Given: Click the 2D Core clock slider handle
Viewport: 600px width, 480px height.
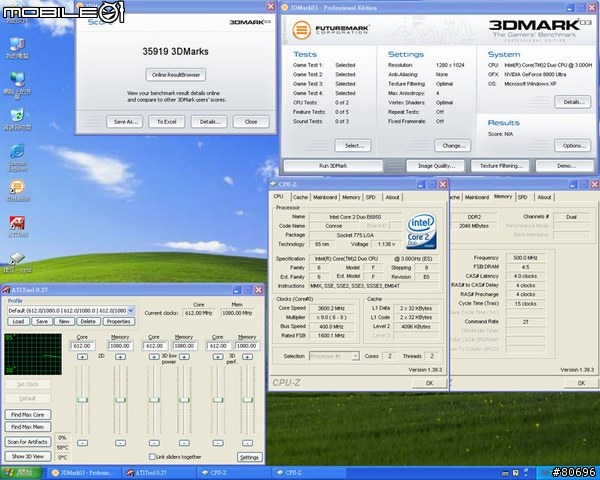Looking at the screenshot, I should tap(82, 400).
